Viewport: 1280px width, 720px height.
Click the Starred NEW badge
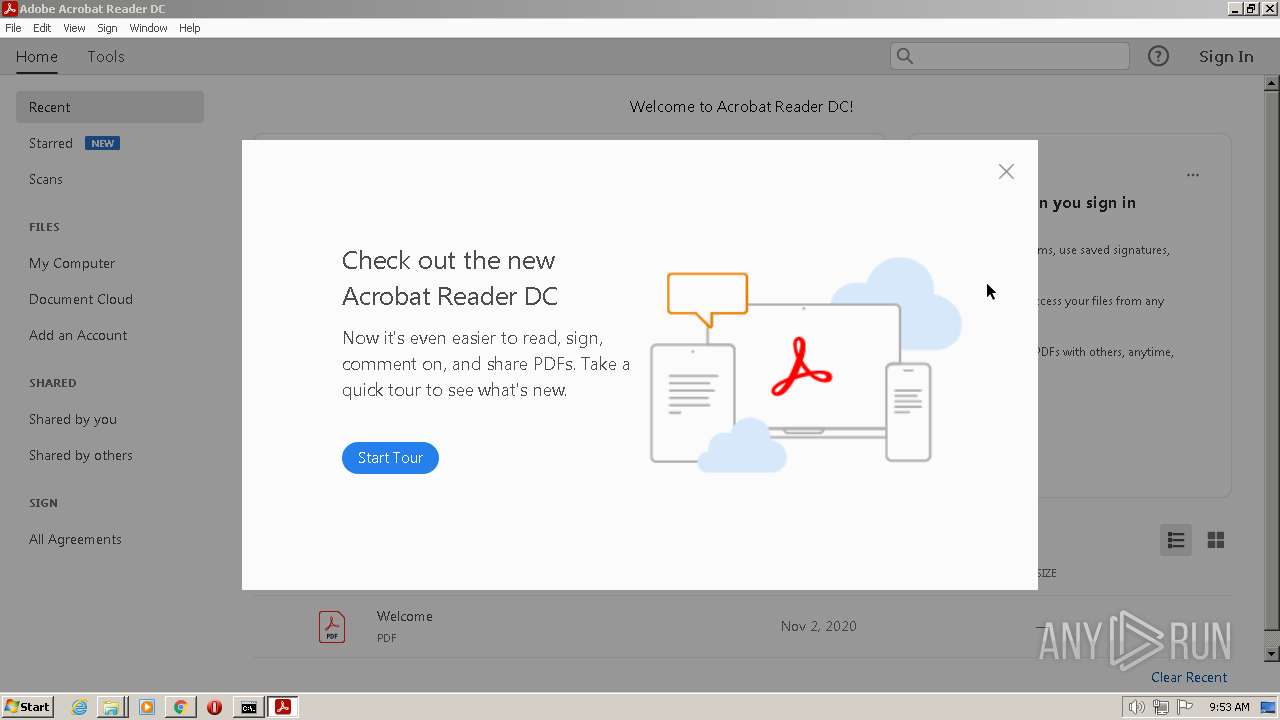[x=102, y=143]
